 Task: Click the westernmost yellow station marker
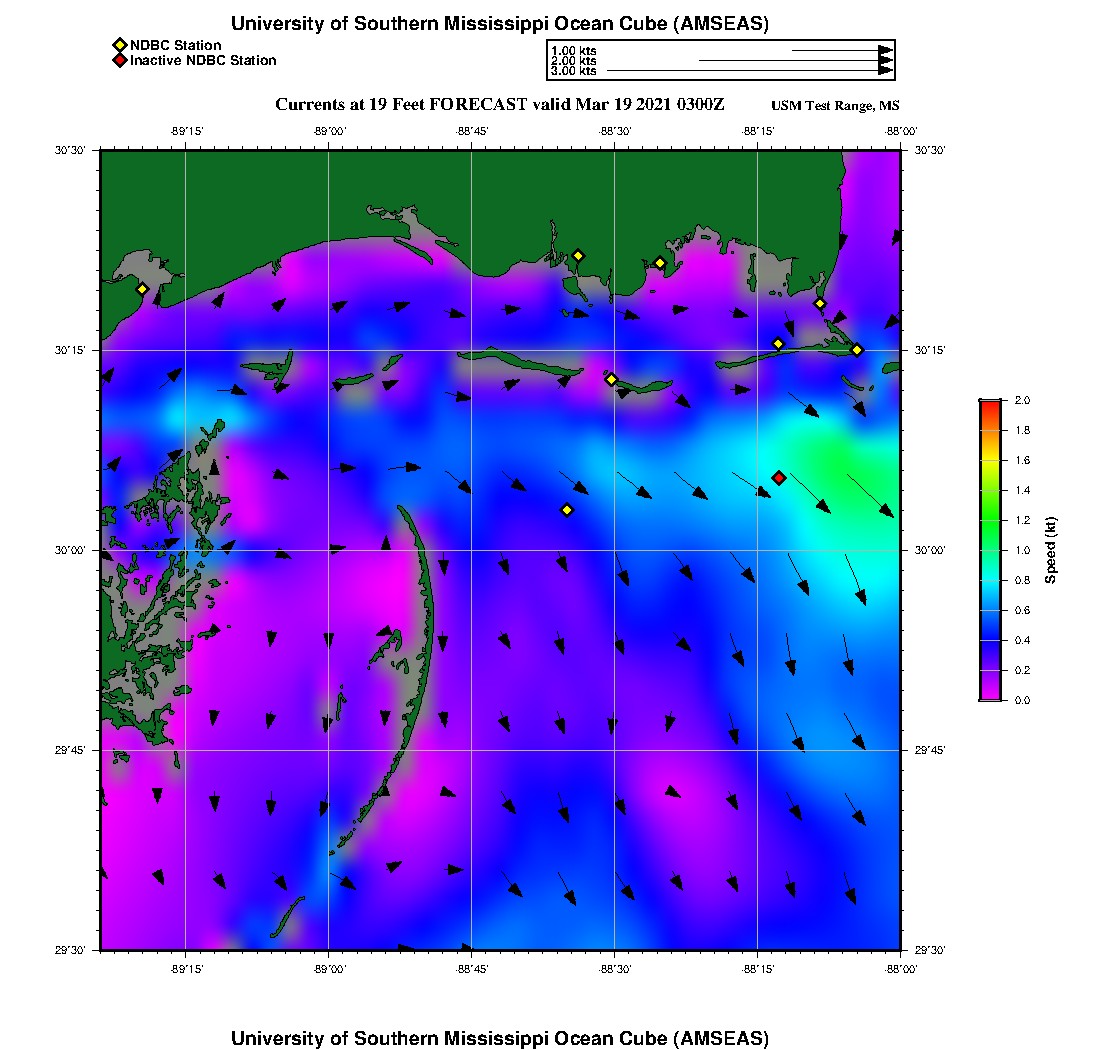pos(142,289)
